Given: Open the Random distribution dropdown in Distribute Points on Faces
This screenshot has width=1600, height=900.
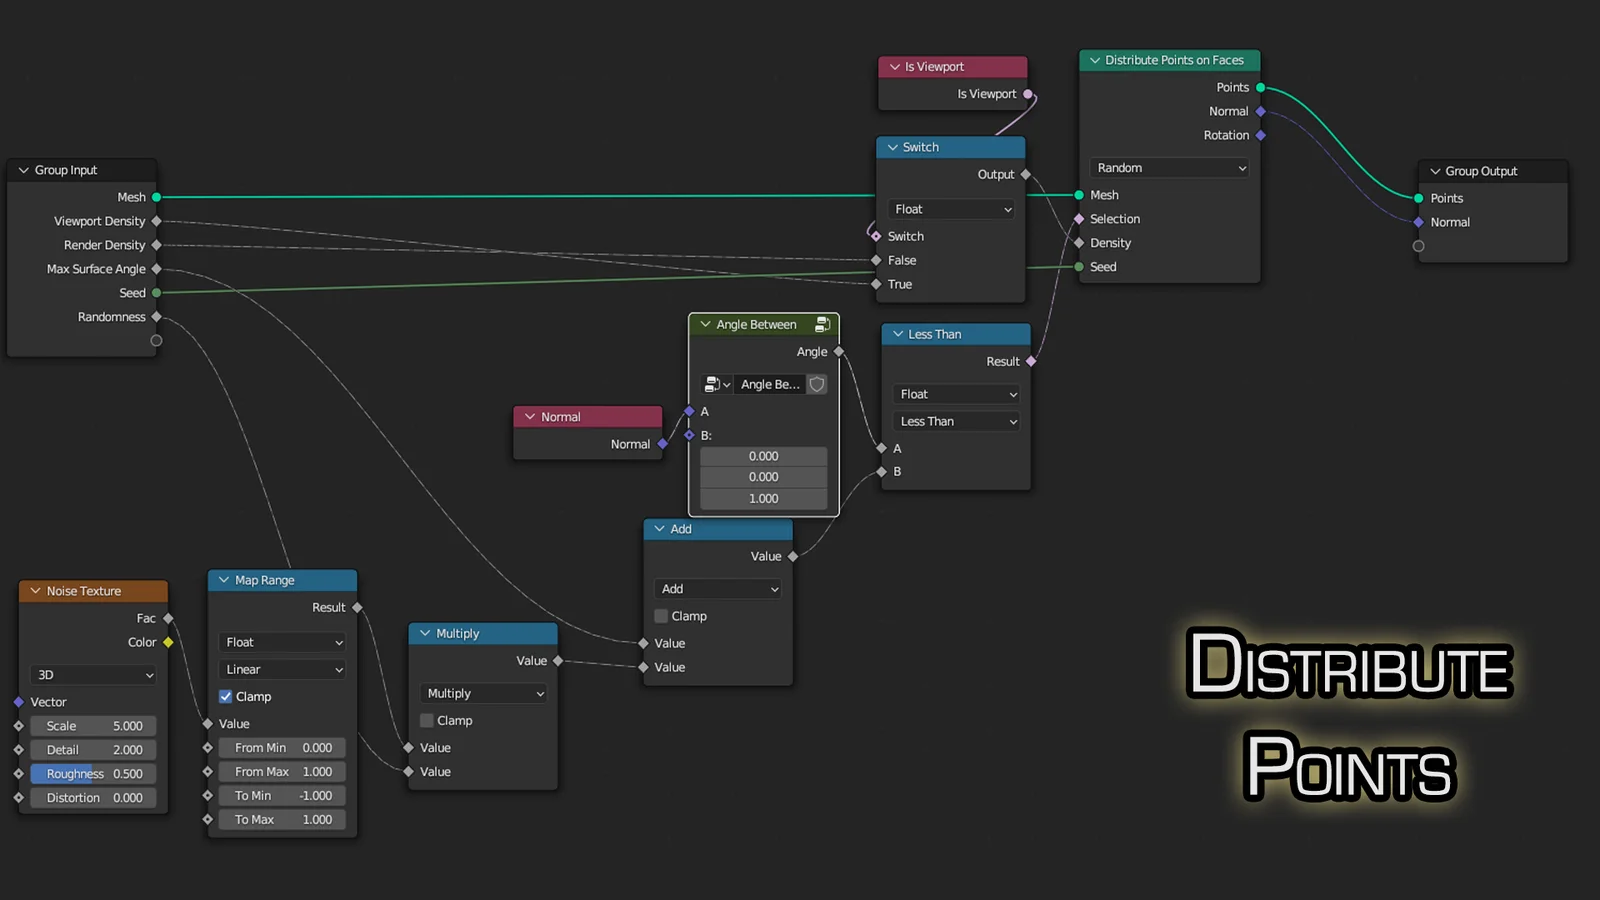Looking at the screenshot, I should (x=1167, y=167).
